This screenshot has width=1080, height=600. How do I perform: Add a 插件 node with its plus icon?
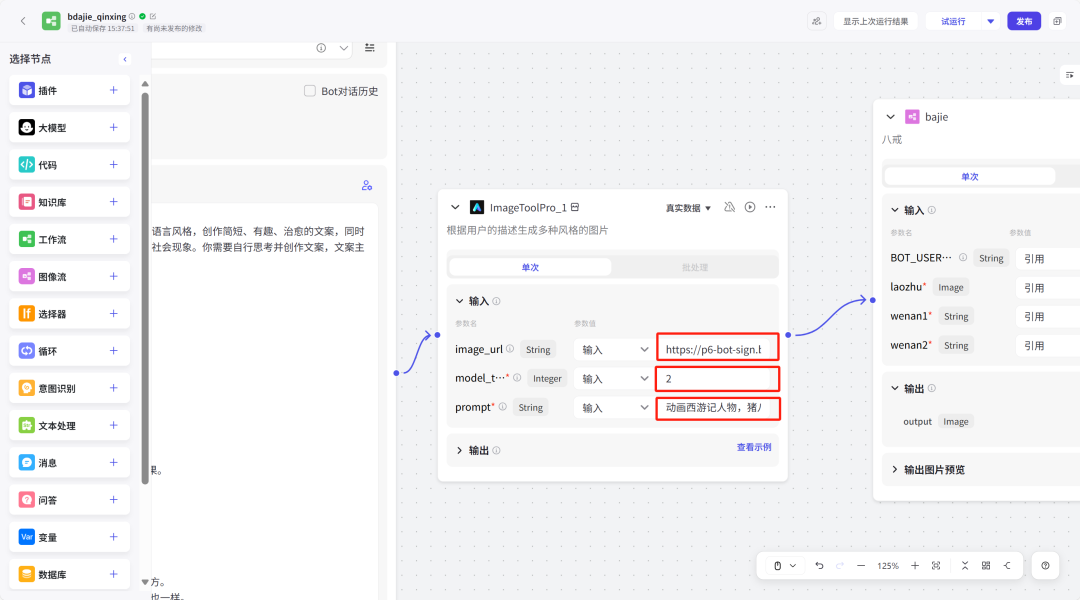tap(114, 90)
